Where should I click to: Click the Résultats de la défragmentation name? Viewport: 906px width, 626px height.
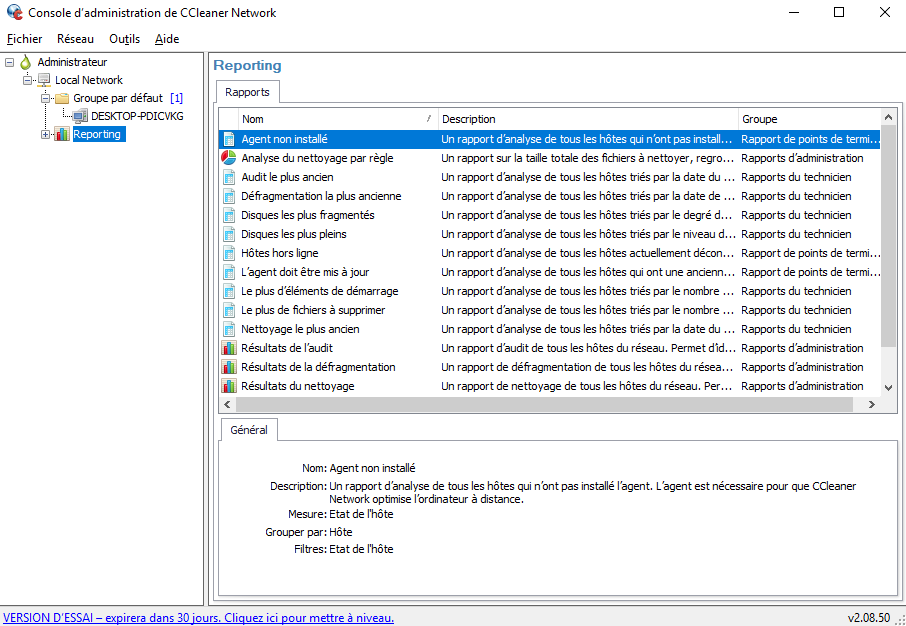tap(318, 367)
